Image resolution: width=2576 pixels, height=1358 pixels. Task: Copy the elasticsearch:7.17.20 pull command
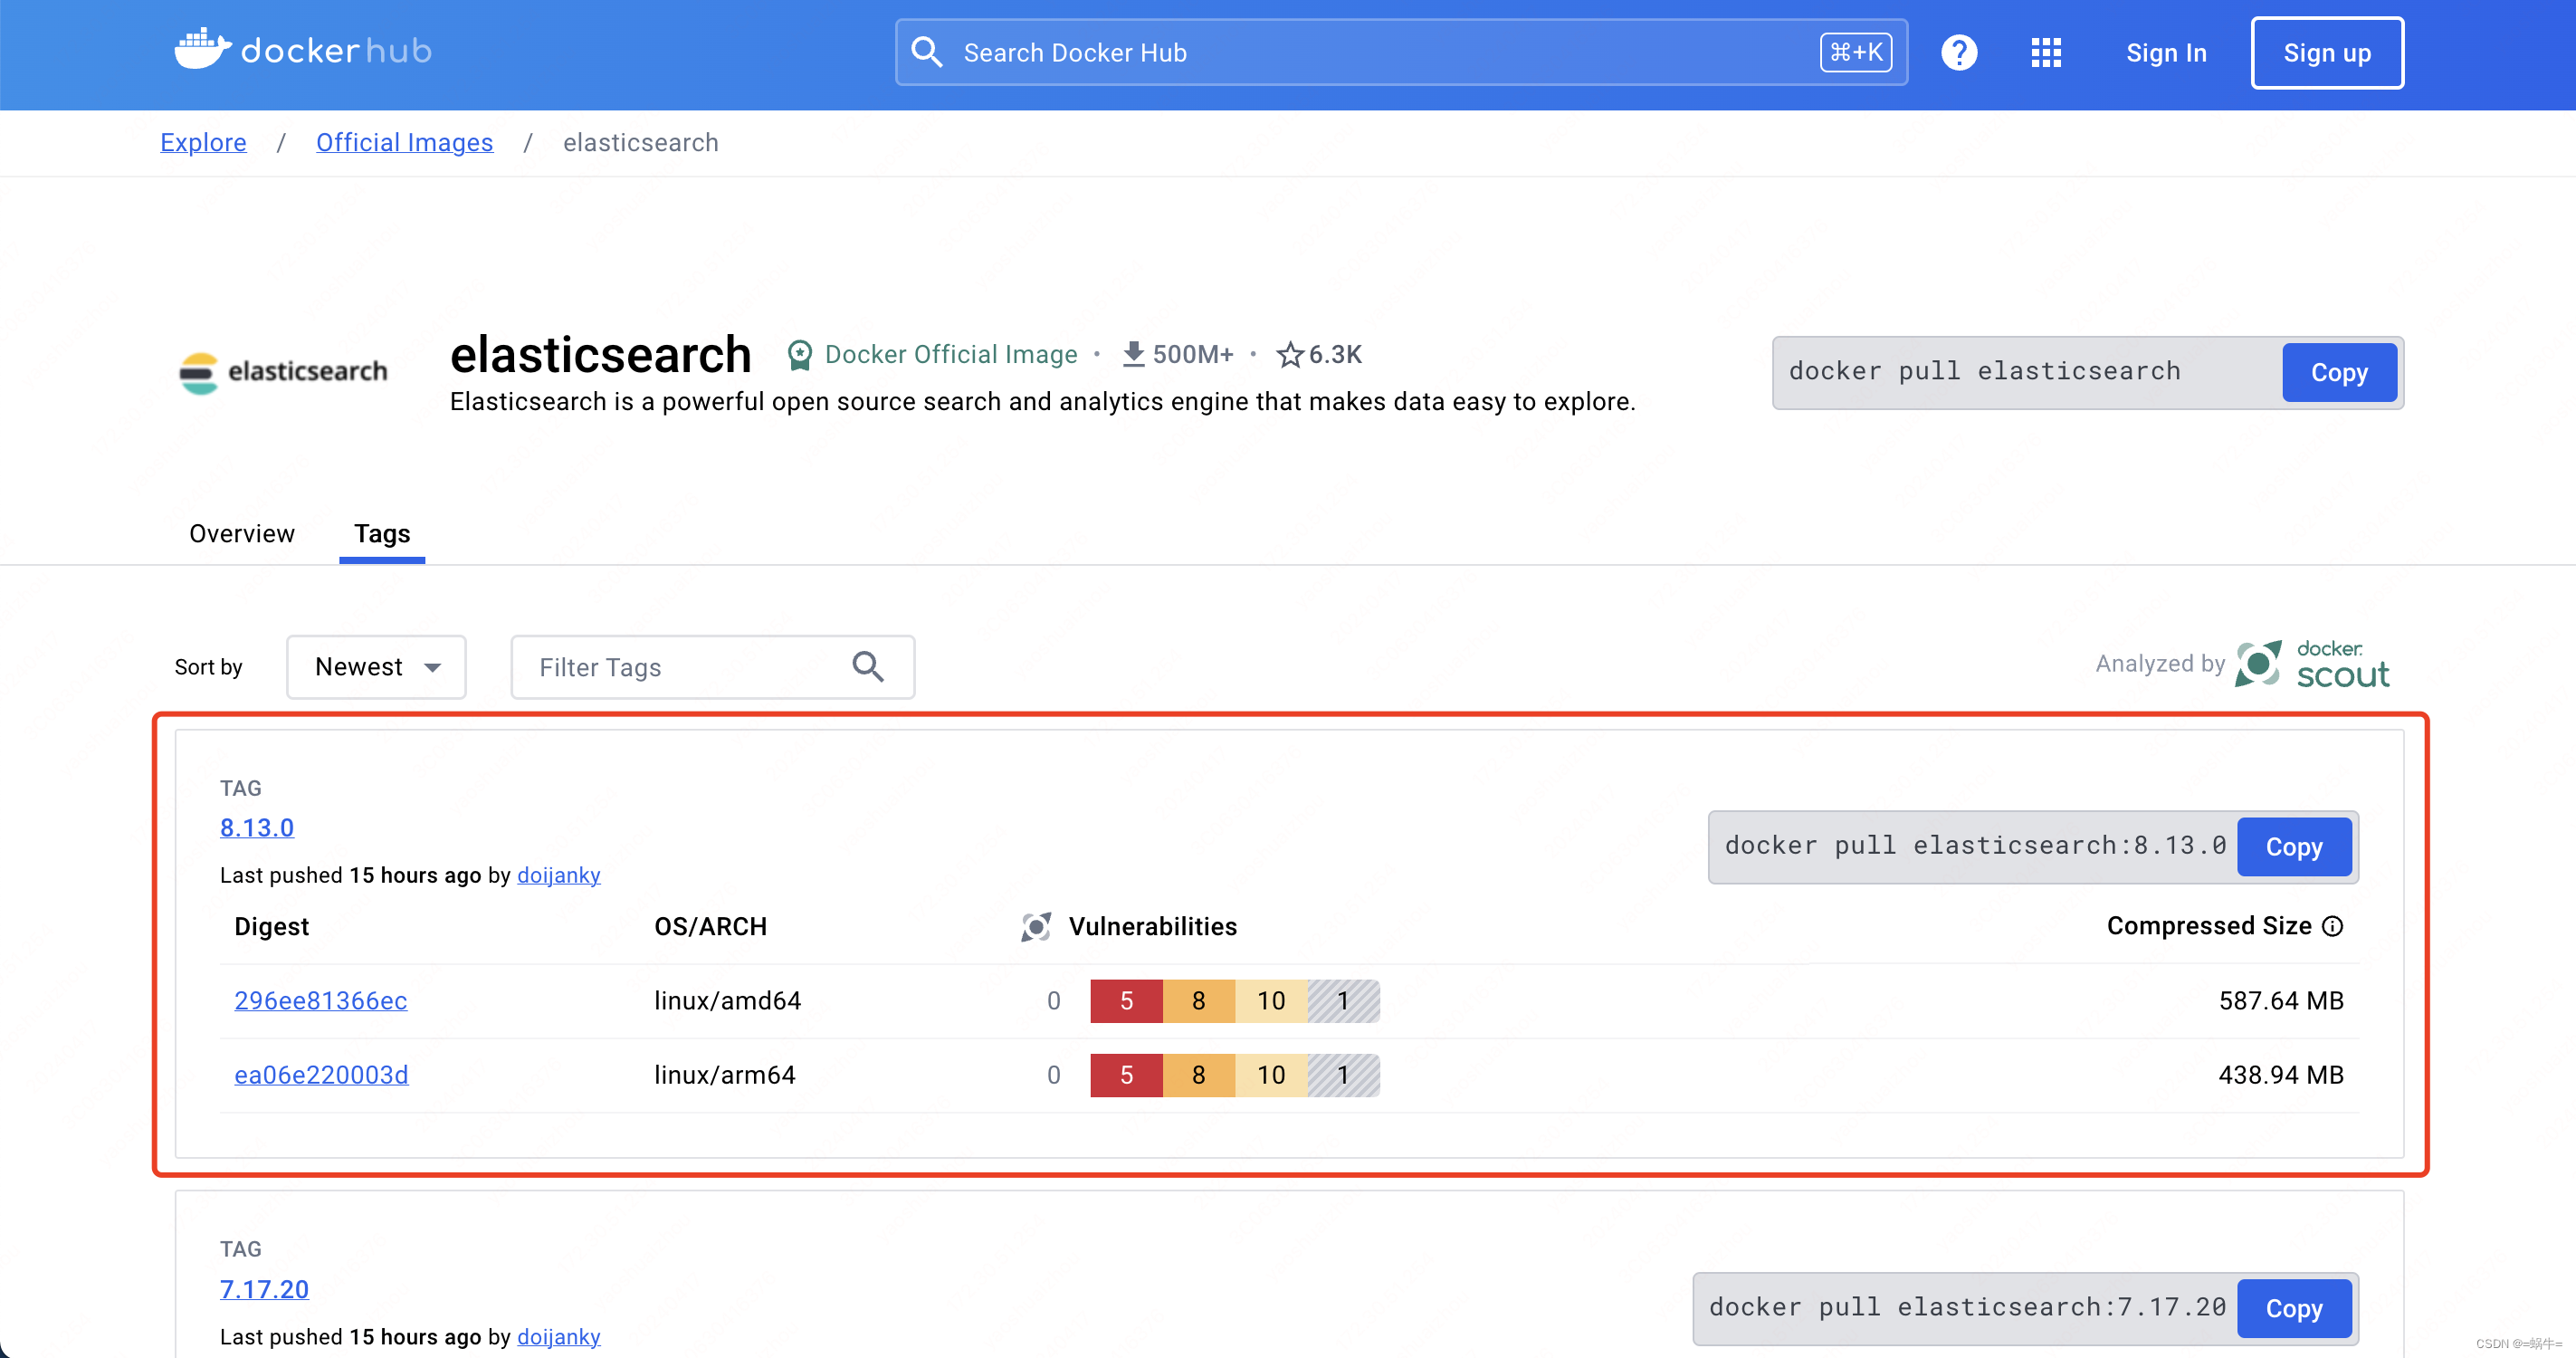(x=2294, y=1309)
